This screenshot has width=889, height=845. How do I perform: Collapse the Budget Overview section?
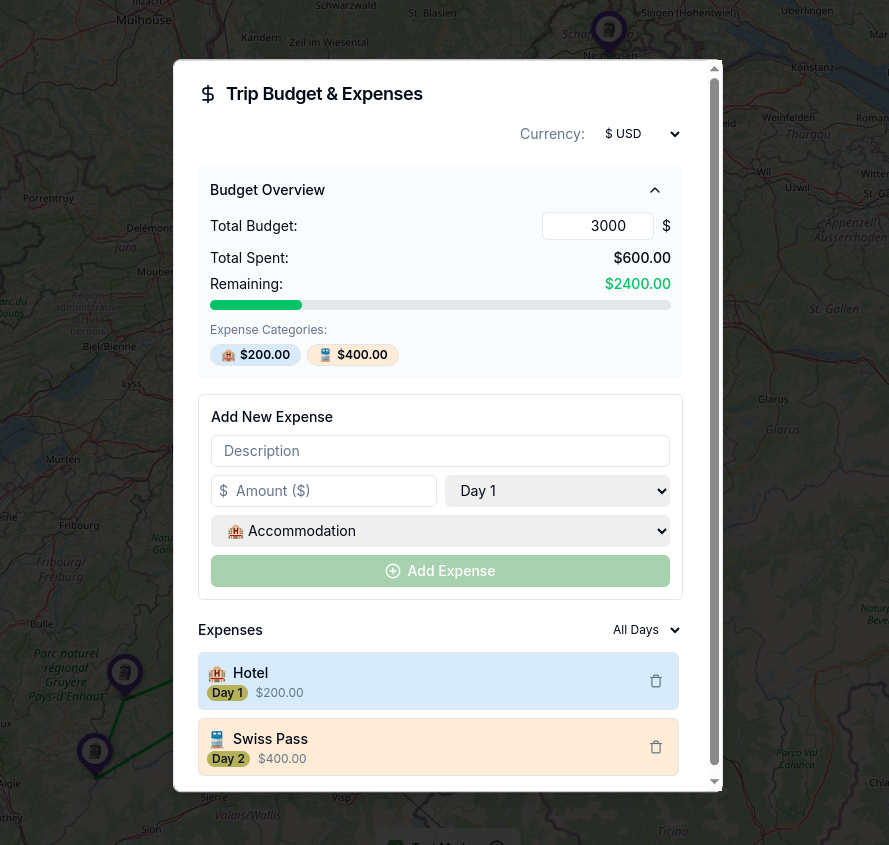pos(655,190)
